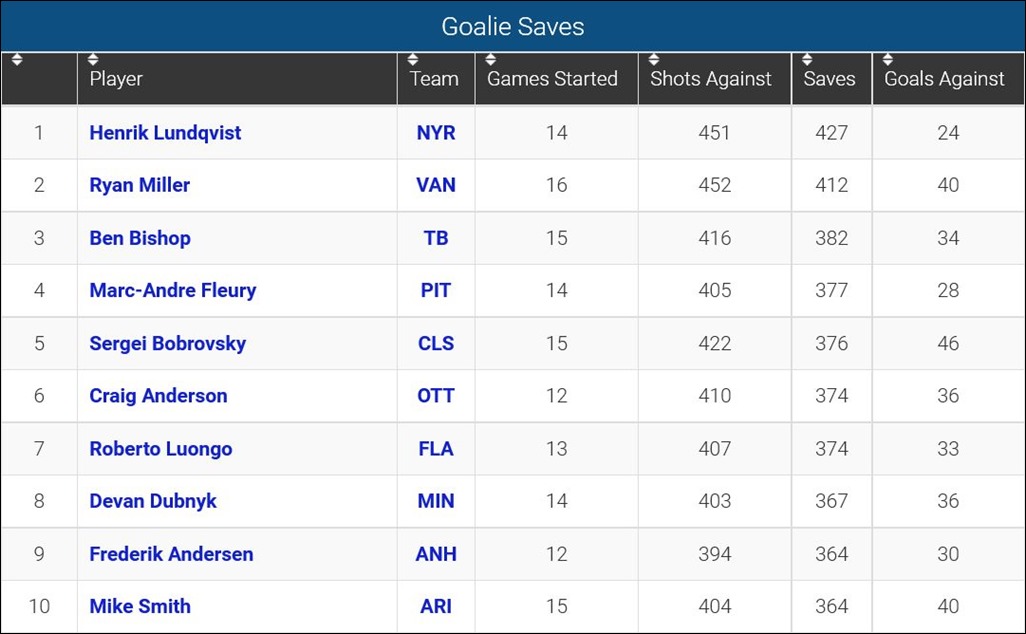Viewport: 1026px width, 634px height.
Task: Click the NYR team link
Action: [435, 132]
